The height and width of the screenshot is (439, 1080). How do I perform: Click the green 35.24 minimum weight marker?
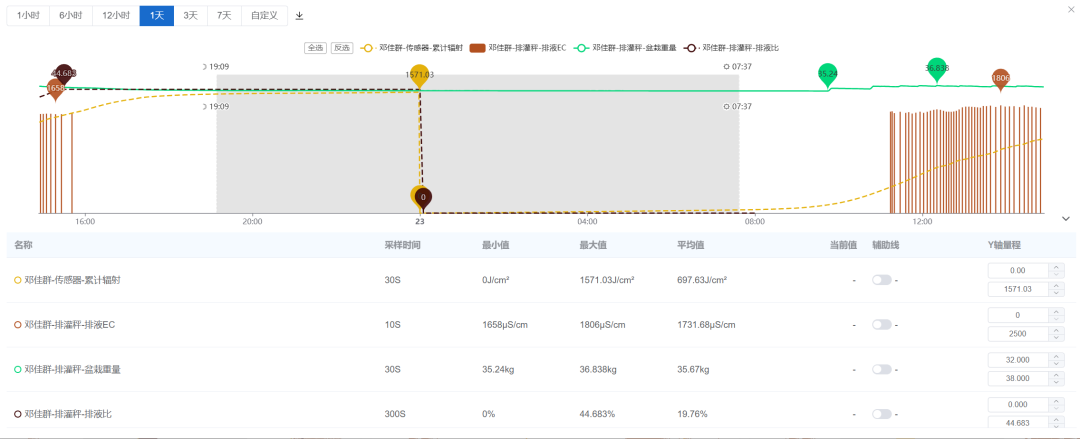827,74
